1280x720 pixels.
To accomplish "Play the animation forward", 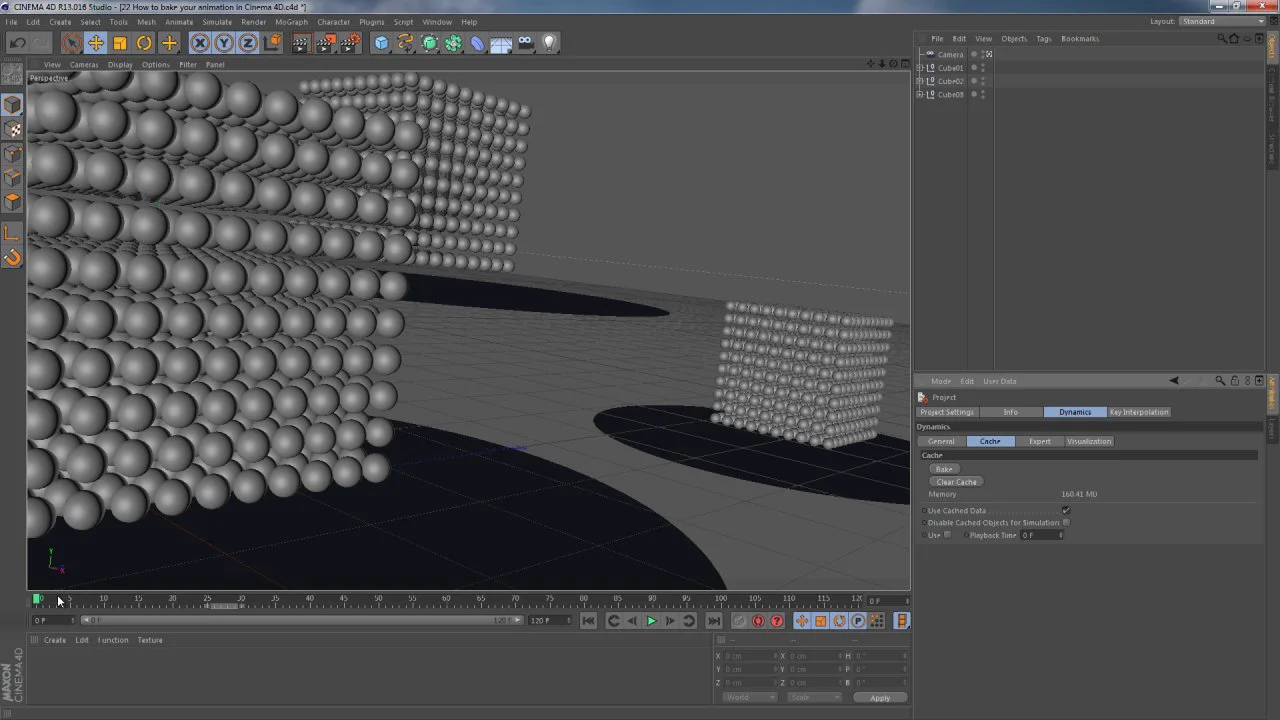I will tap(651, 621).
